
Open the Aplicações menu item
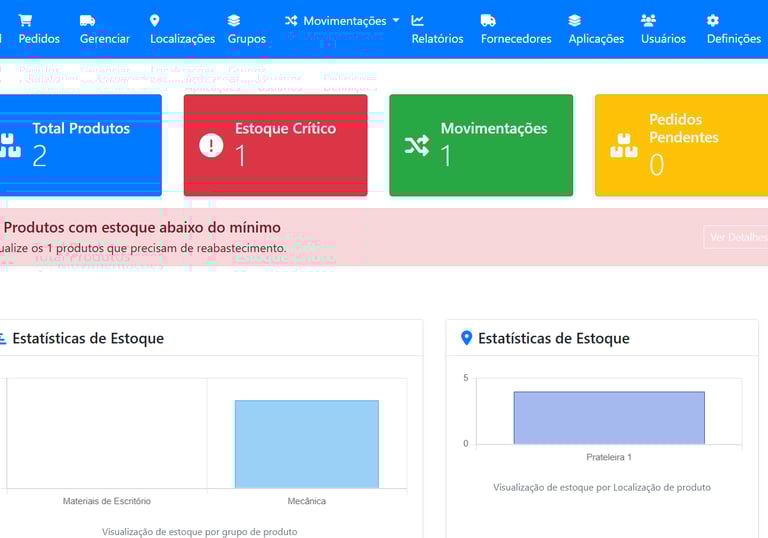click(596, 29)
